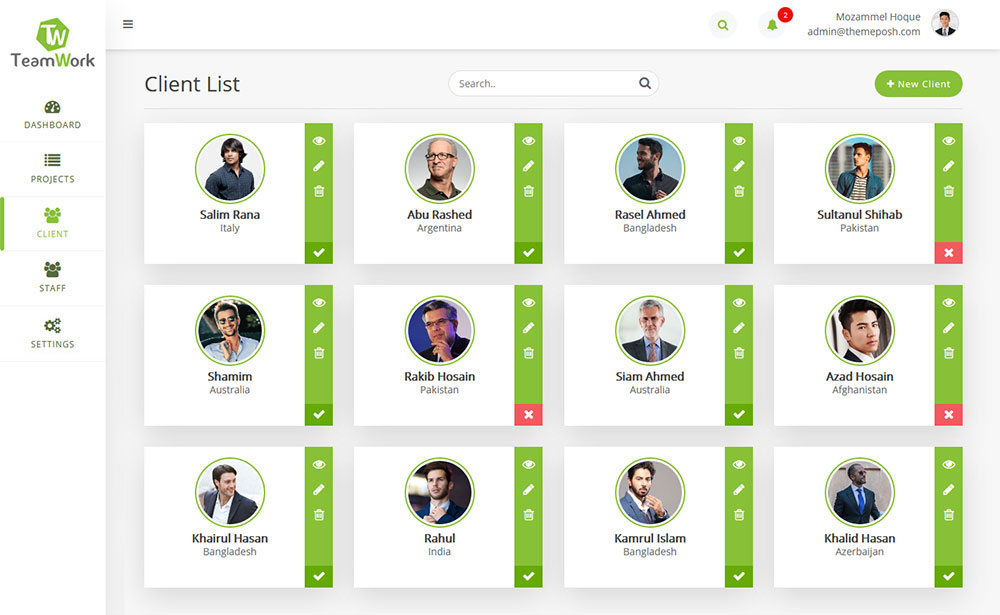Toggle Azad Hosain's red X status
Image resolution: width=1000 pixels, height=615 pixels.
tap(949, 414)
